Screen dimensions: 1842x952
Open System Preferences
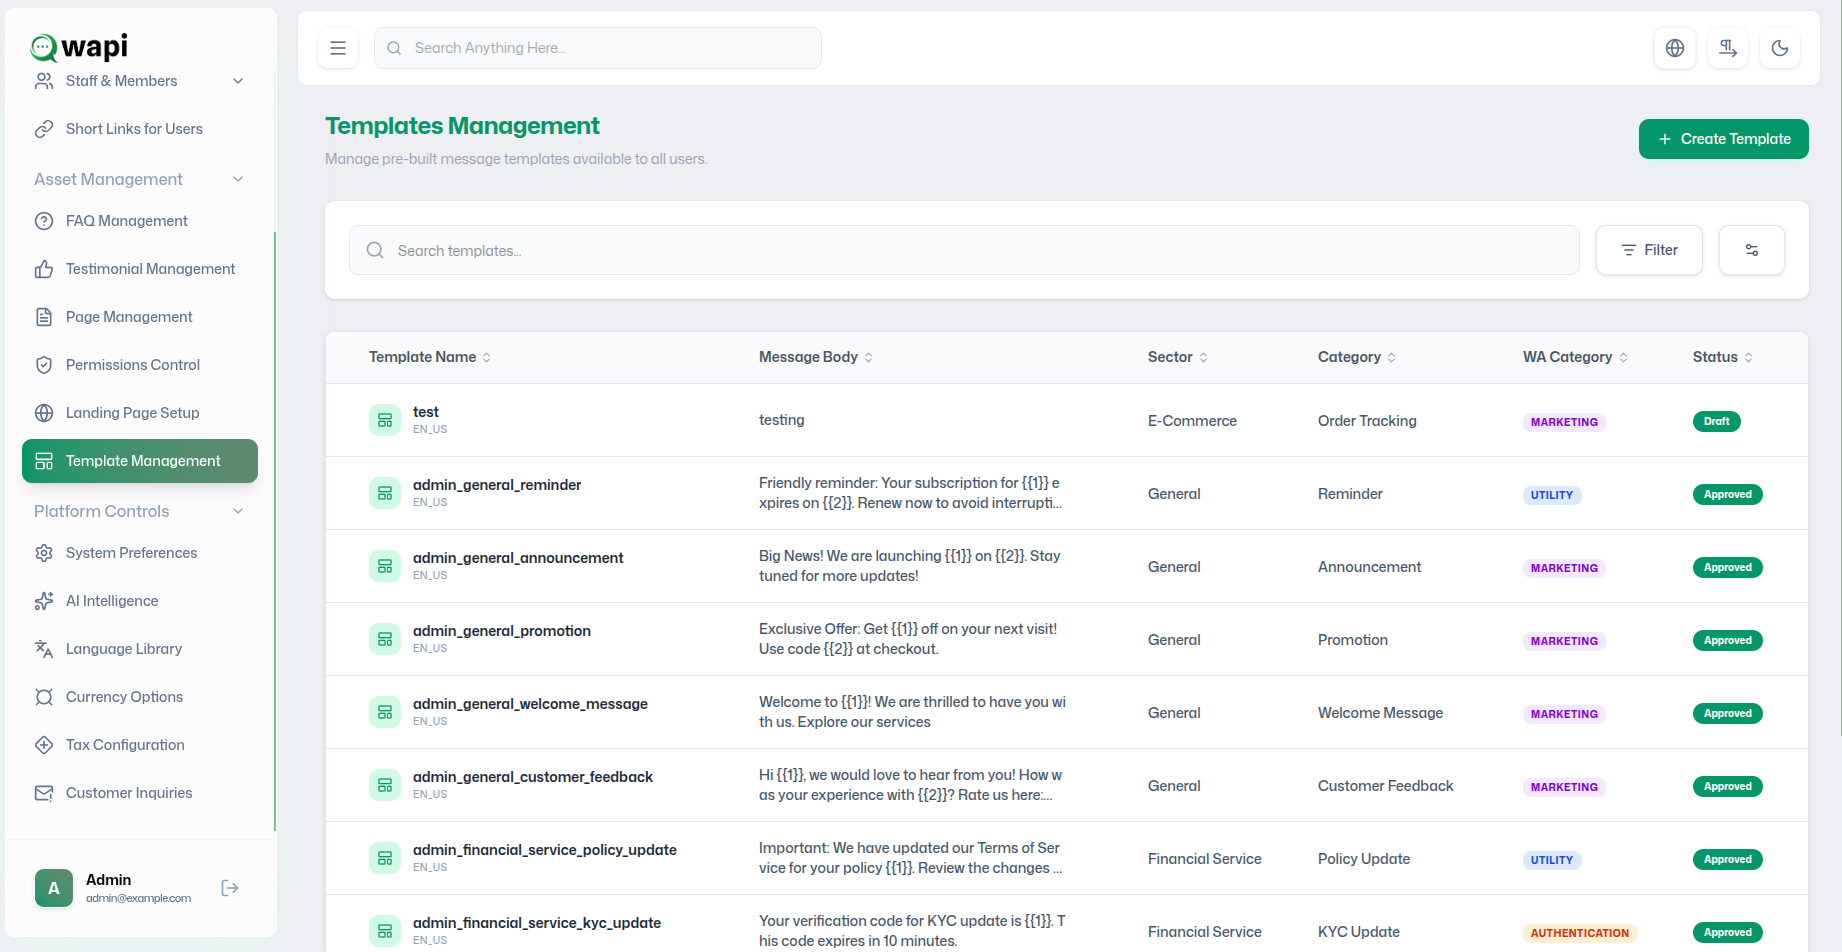pyautogui.click(x=140, y=553)
